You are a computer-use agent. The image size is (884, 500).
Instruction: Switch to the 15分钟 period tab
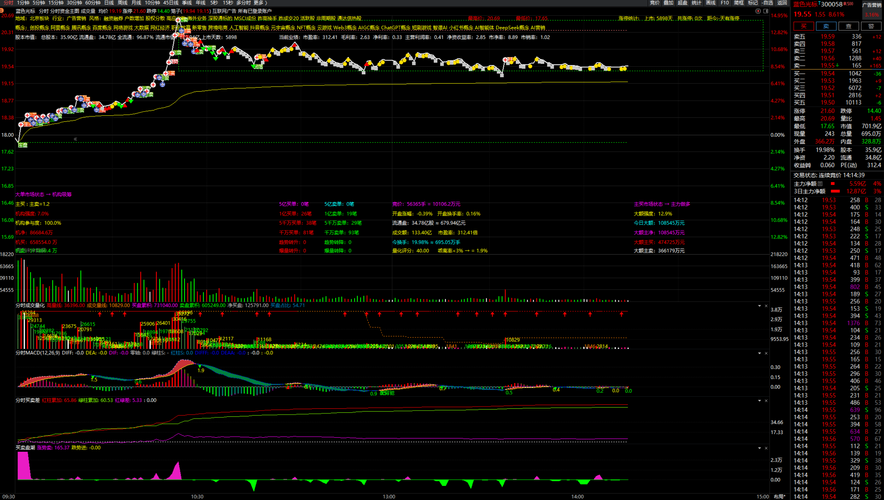[56, 3]
